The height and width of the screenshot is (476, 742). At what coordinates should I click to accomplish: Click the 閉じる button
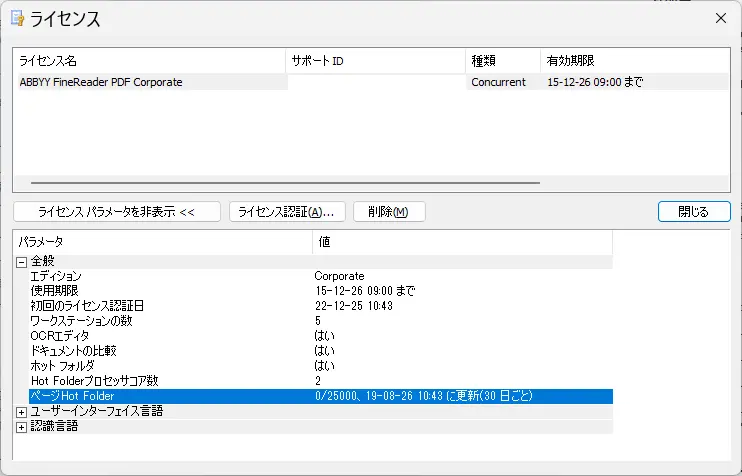[694, 212]
